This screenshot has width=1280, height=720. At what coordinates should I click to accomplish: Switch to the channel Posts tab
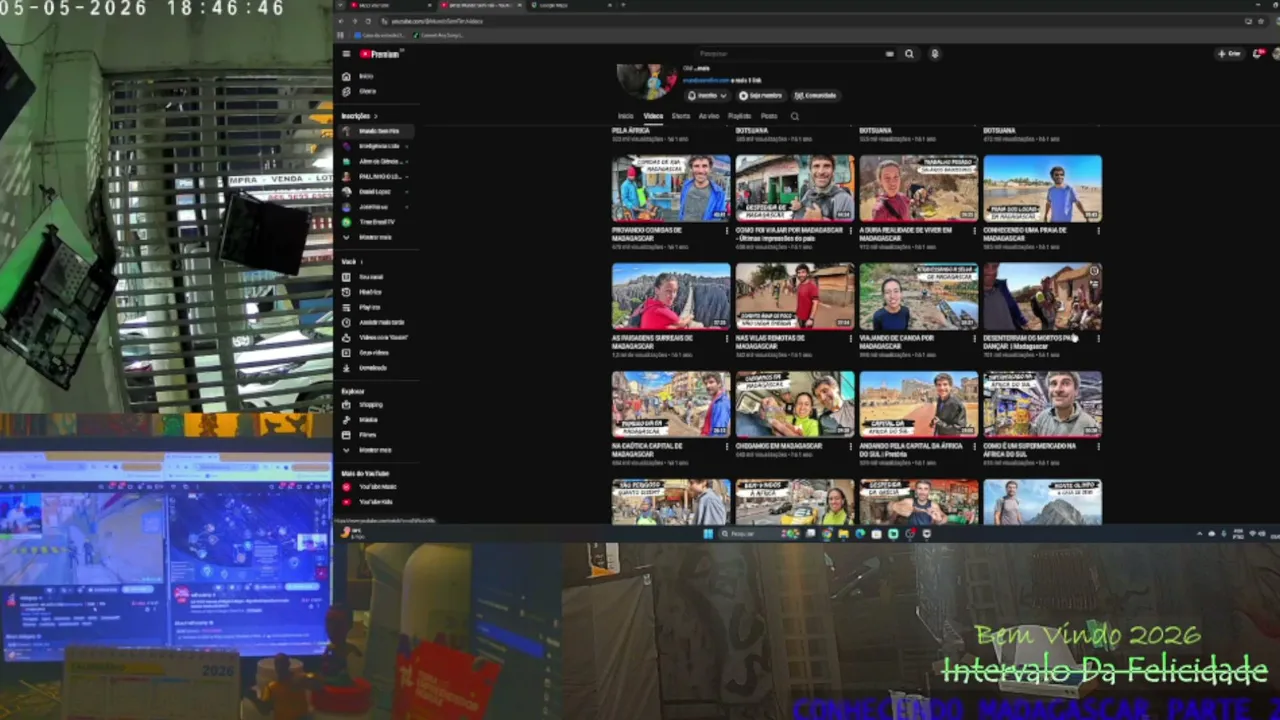pos(769,116)
